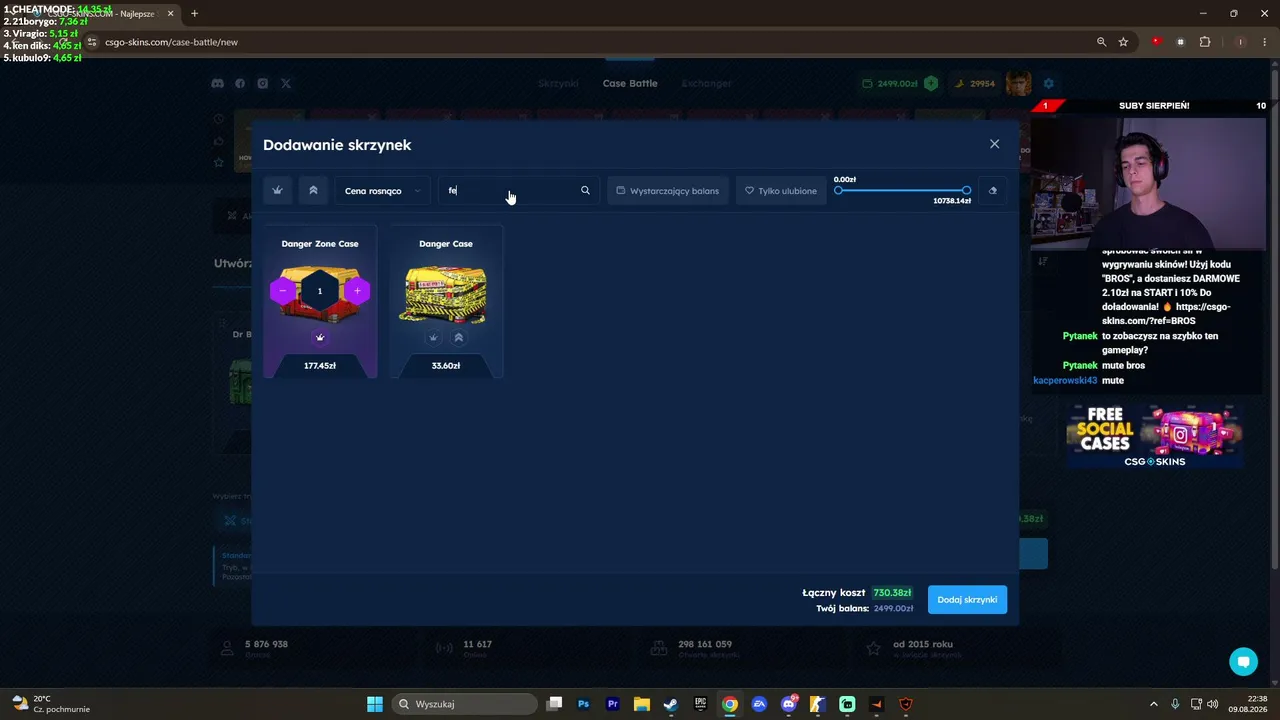Screen dimensions: 1280x720
Task: Decrease Danger Zone Case quantity with minus
Action: point(283,291)
